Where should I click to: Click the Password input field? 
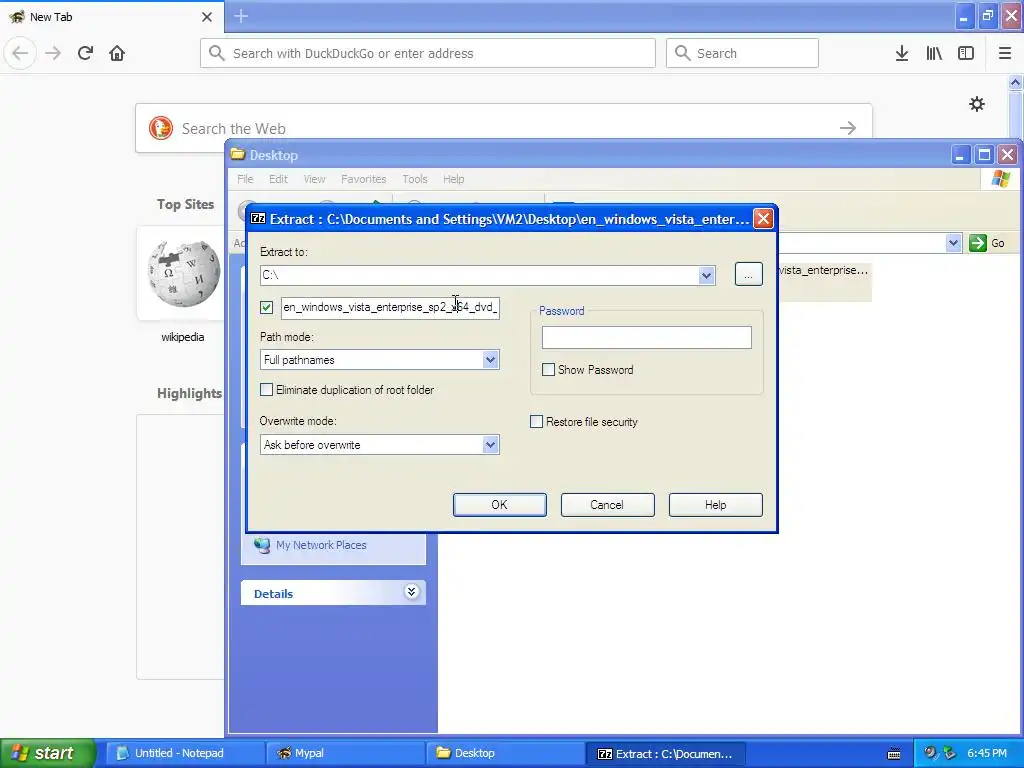(647, 337)
